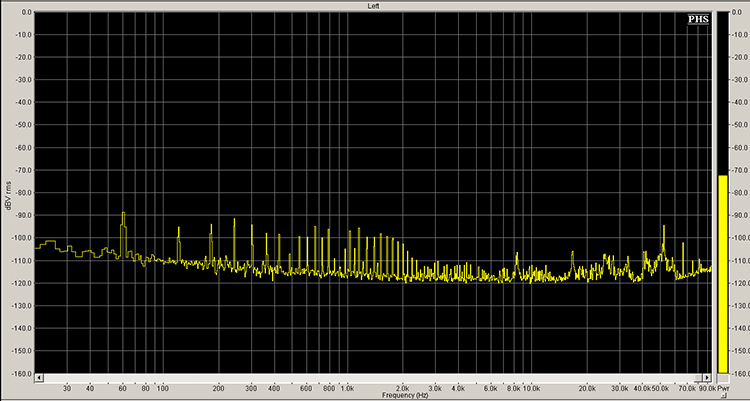Click the 1.0k tick on the frequency axis
750x401 pixels.
[348, 388]
